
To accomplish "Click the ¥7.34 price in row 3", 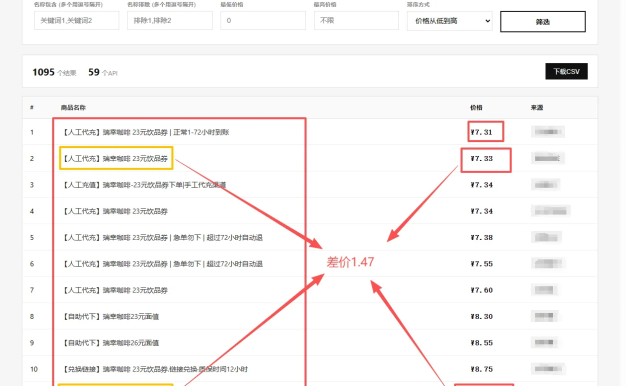I will tap(481, 185).
